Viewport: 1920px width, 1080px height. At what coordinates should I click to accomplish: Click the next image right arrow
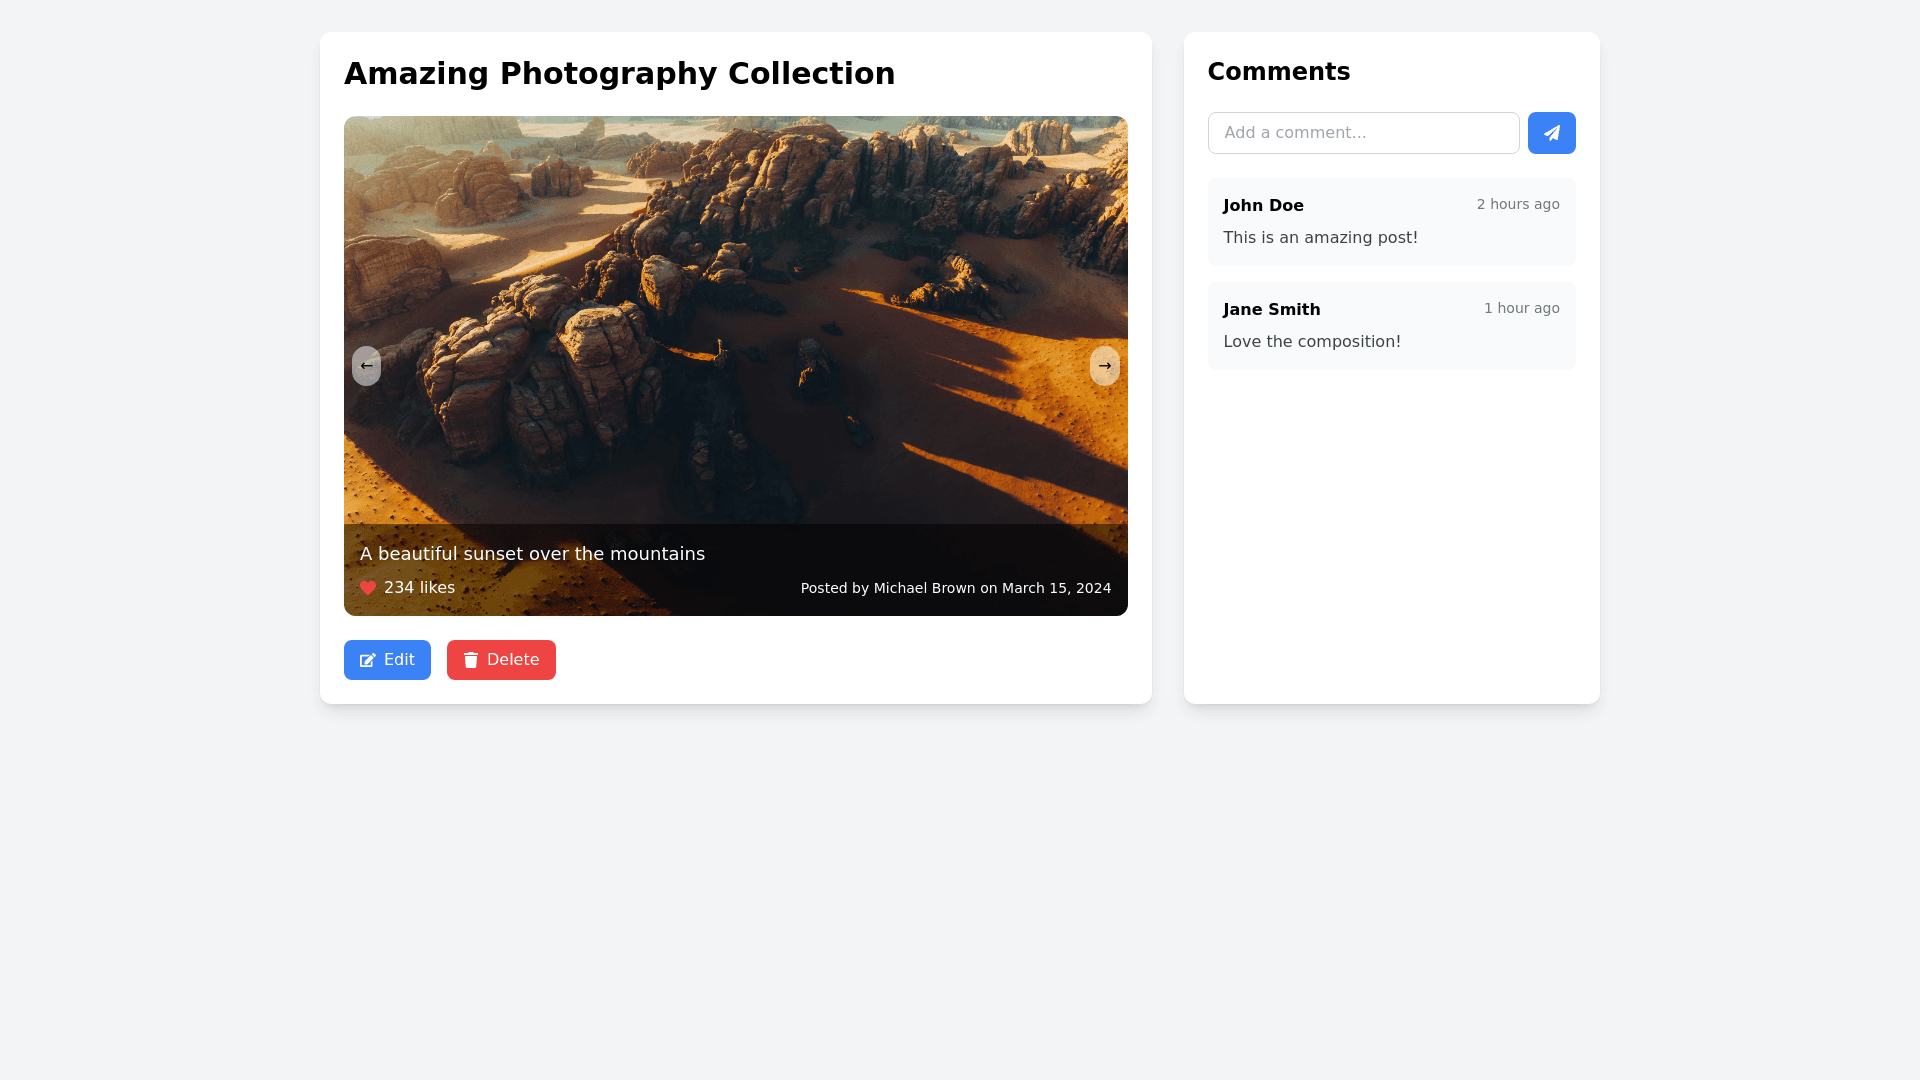click(x=1104, y=366)
